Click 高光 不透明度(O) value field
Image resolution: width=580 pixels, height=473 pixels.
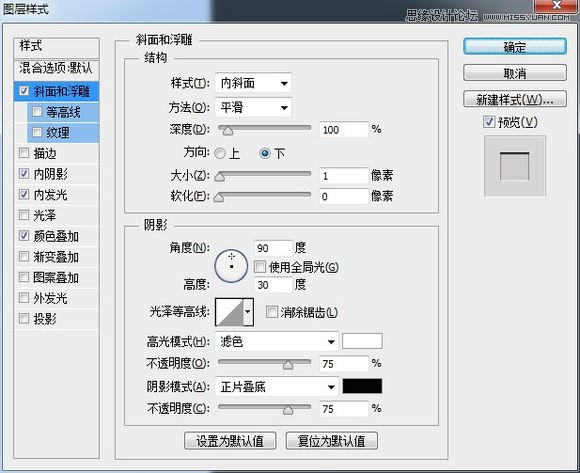[x=344, y=364]
